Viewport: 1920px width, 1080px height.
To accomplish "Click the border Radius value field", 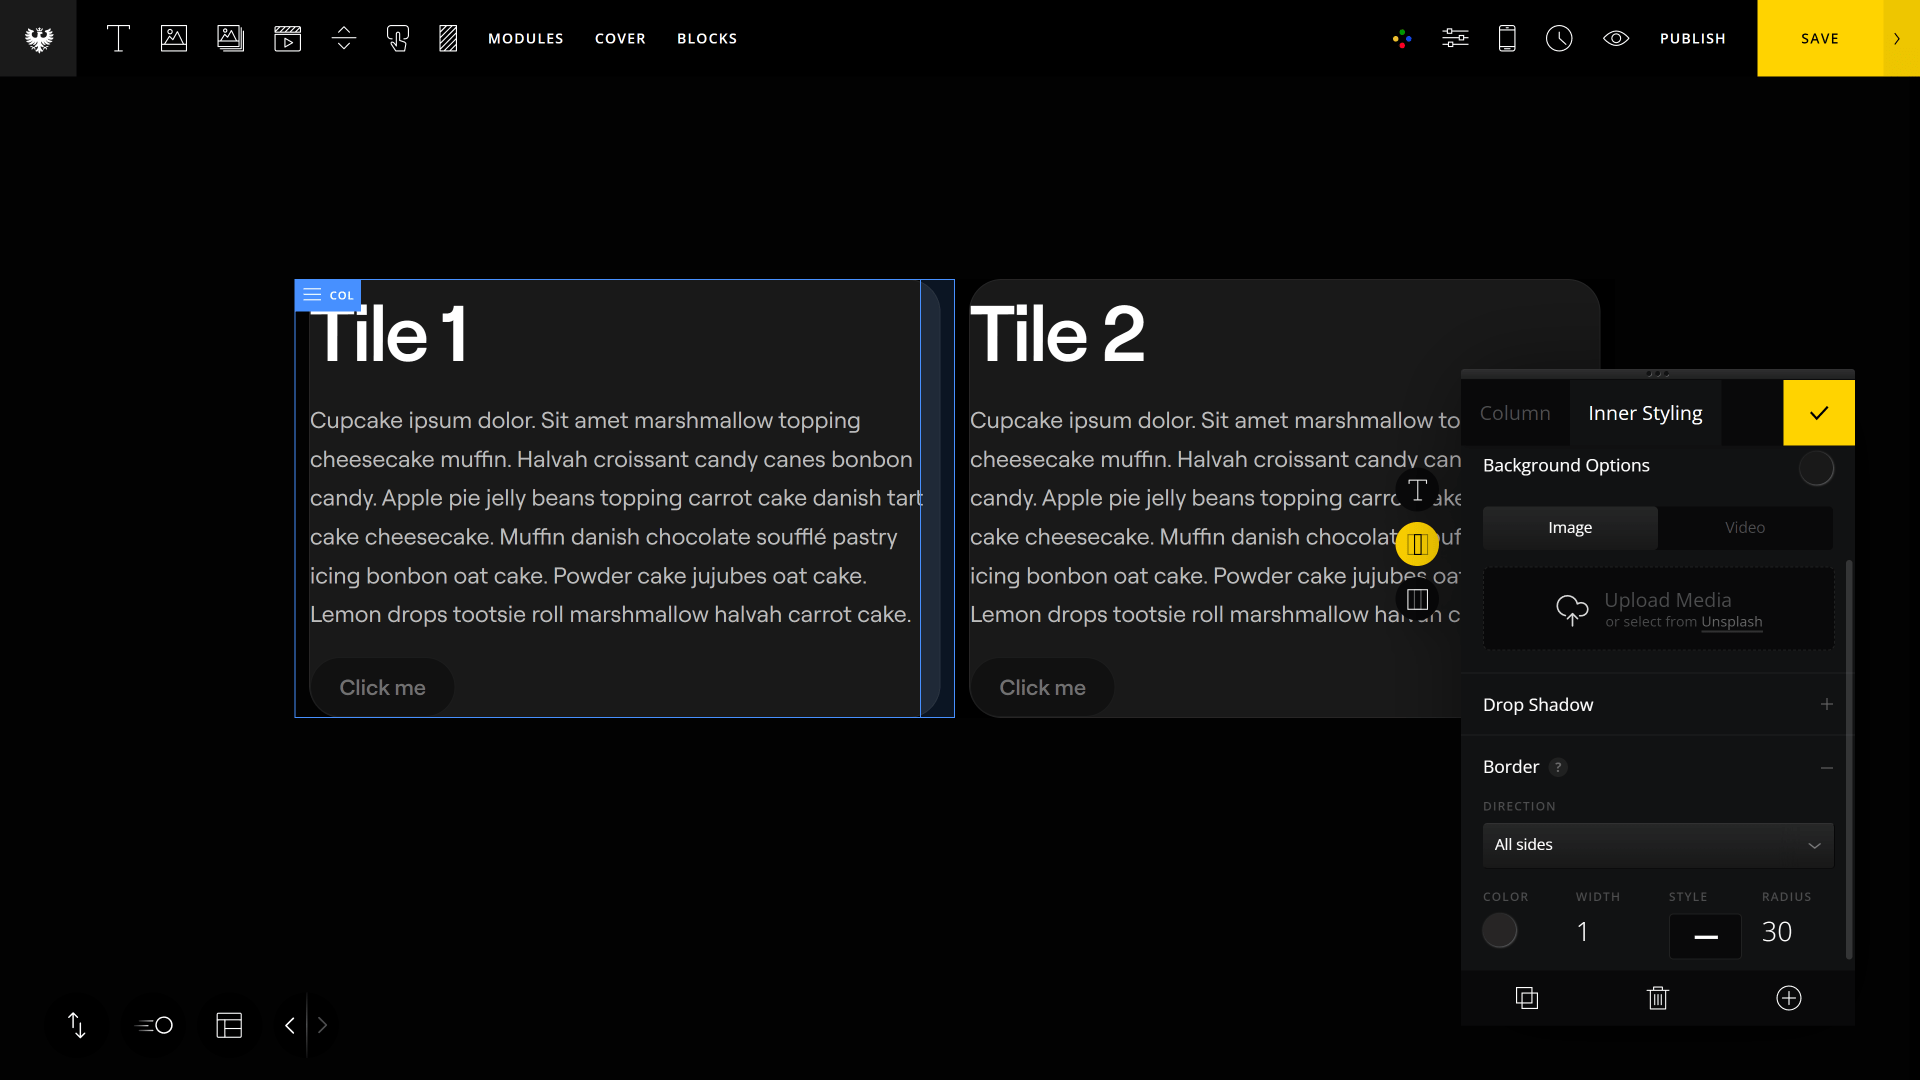I will coord(1777,932).
